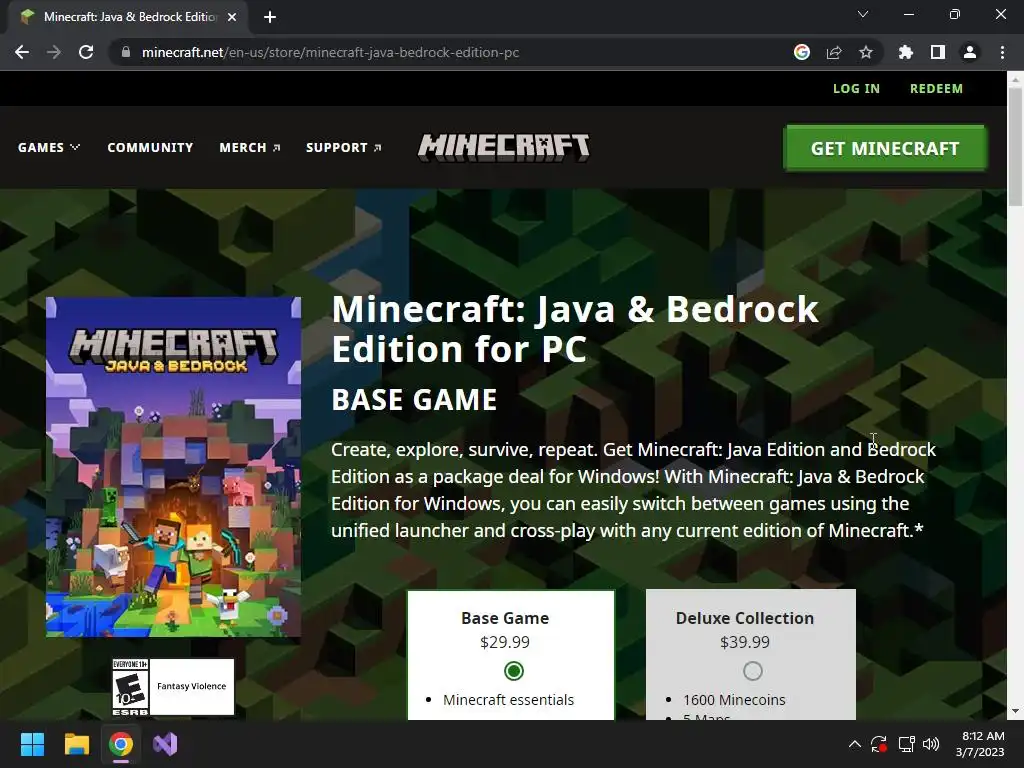Open Chrome extensions puzzle icon

click(x=905, y=52)
